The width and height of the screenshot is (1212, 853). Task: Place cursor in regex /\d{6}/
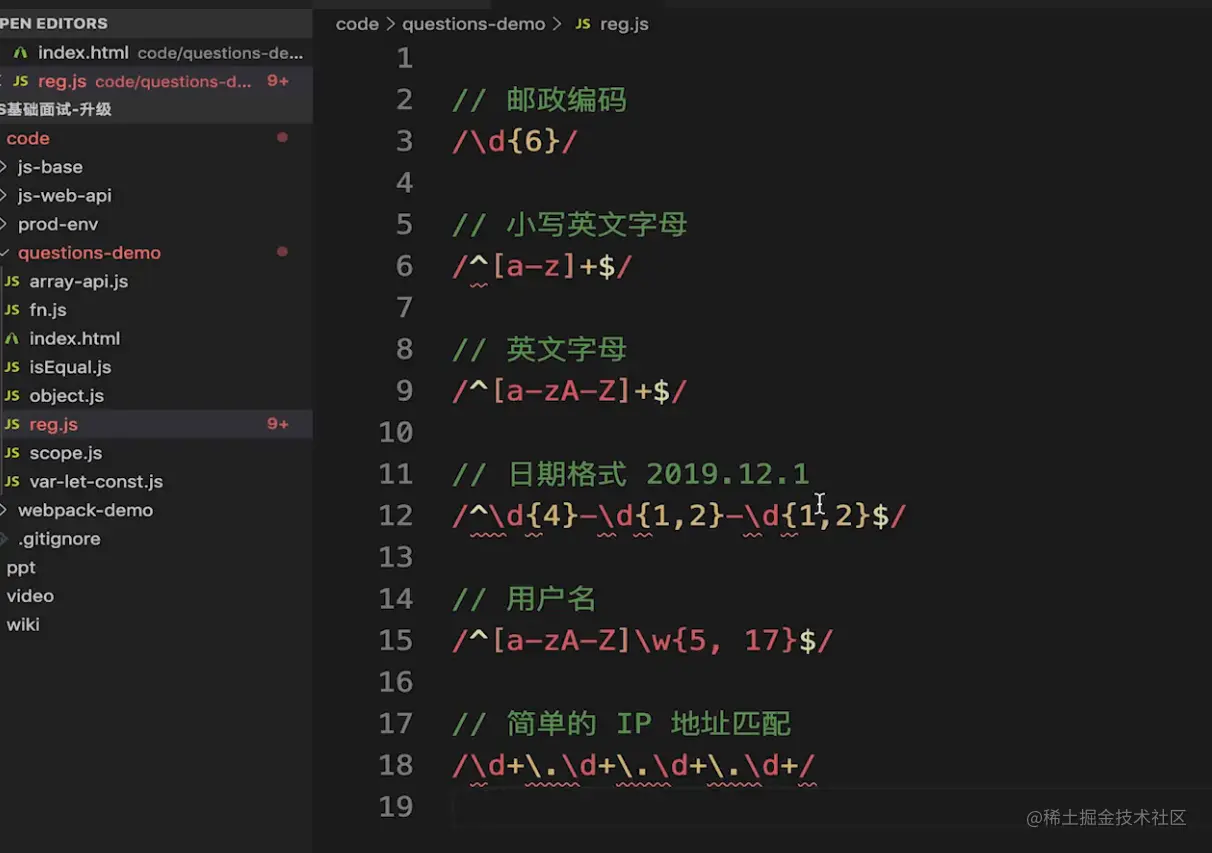[x=515, y=142]
